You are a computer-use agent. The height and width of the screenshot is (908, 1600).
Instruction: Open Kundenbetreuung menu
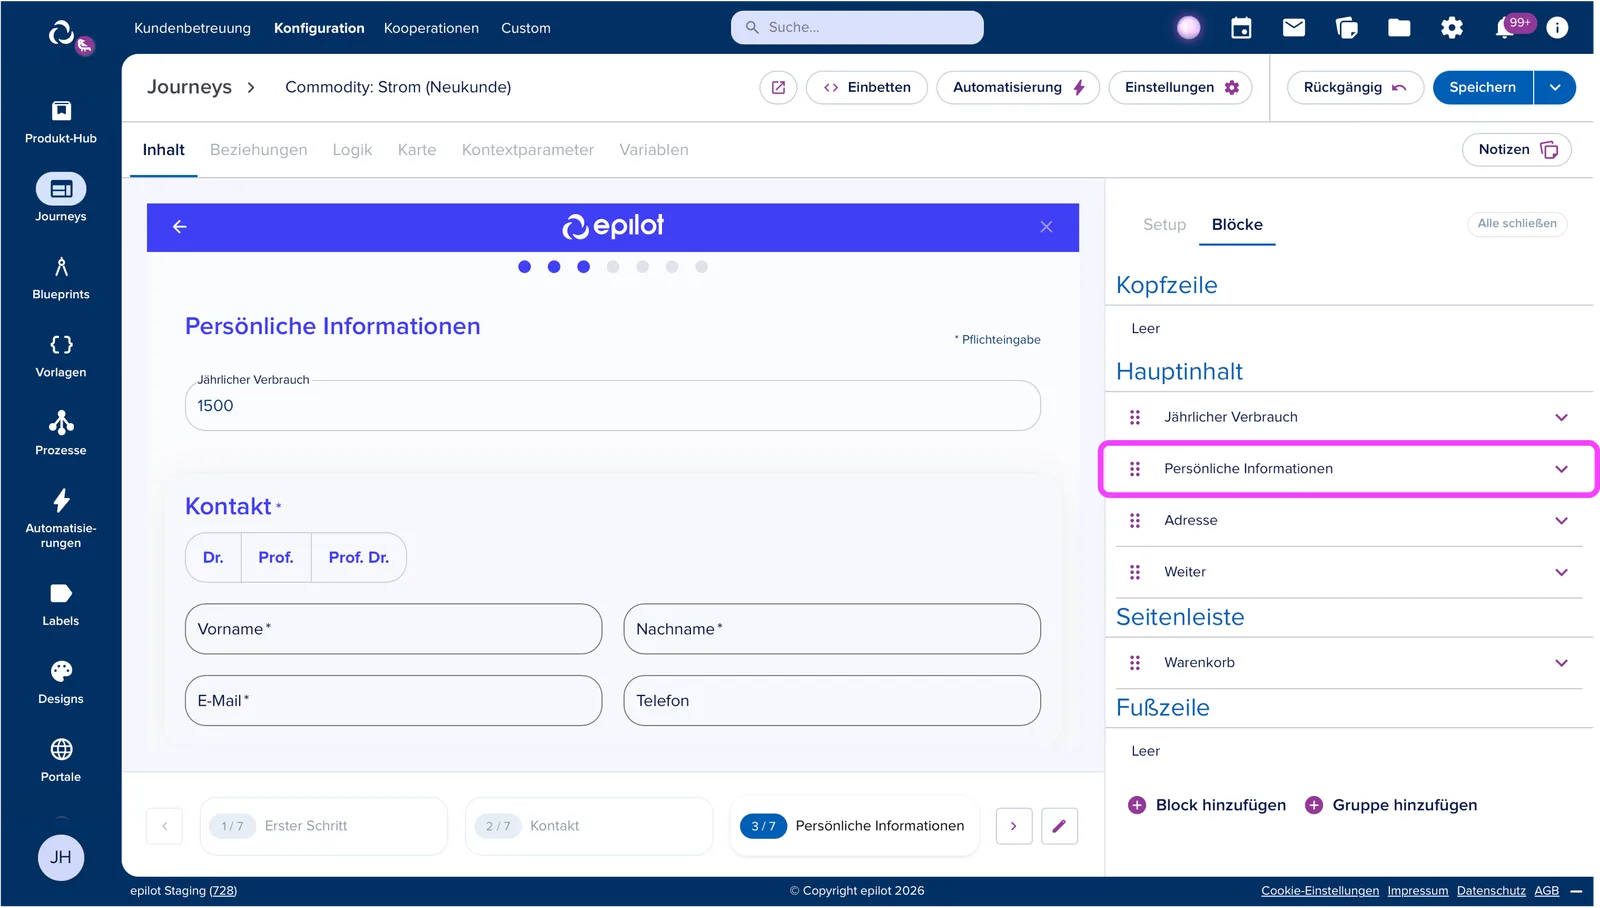click(193, 28)
